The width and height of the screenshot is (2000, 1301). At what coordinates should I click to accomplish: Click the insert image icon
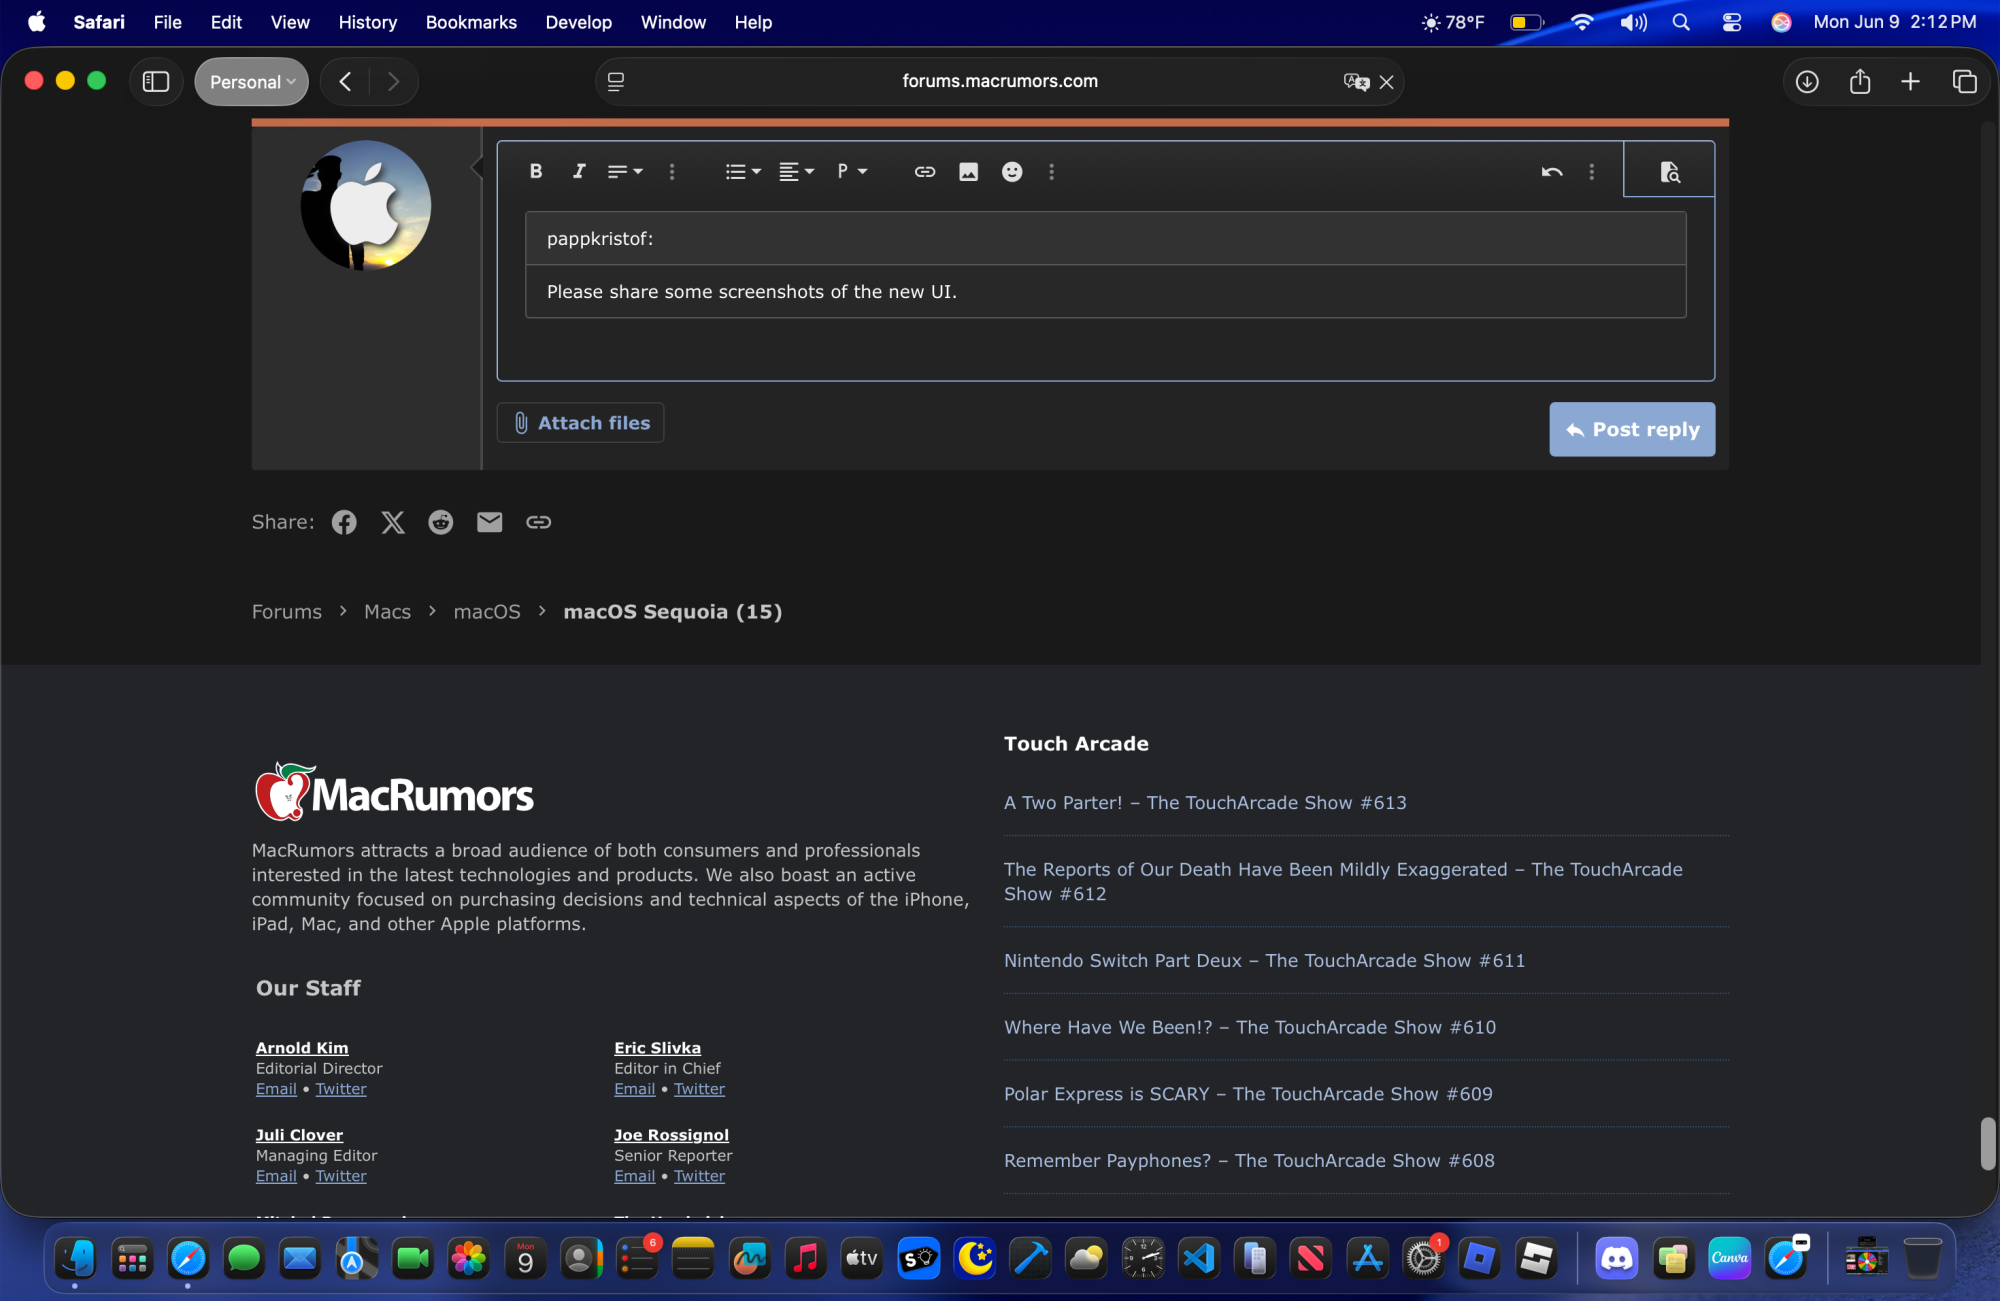[968, 171]
